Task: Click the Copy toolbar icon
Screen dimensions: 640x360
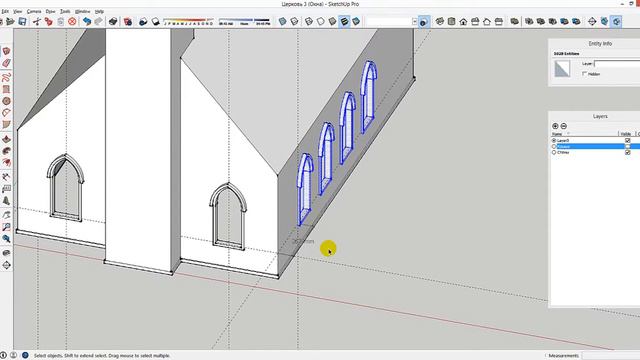Action: [49, 21]
